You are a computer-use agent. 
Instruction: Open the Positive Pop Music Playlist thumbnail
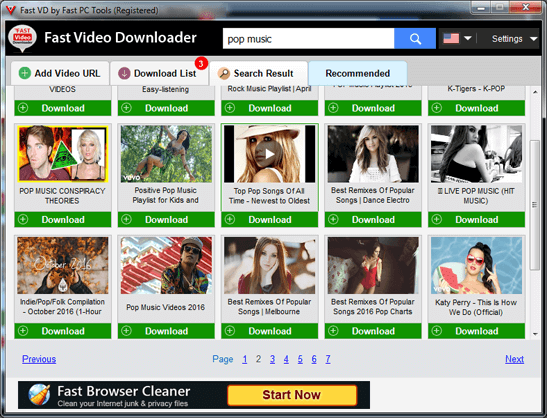[x=166, y=154]
